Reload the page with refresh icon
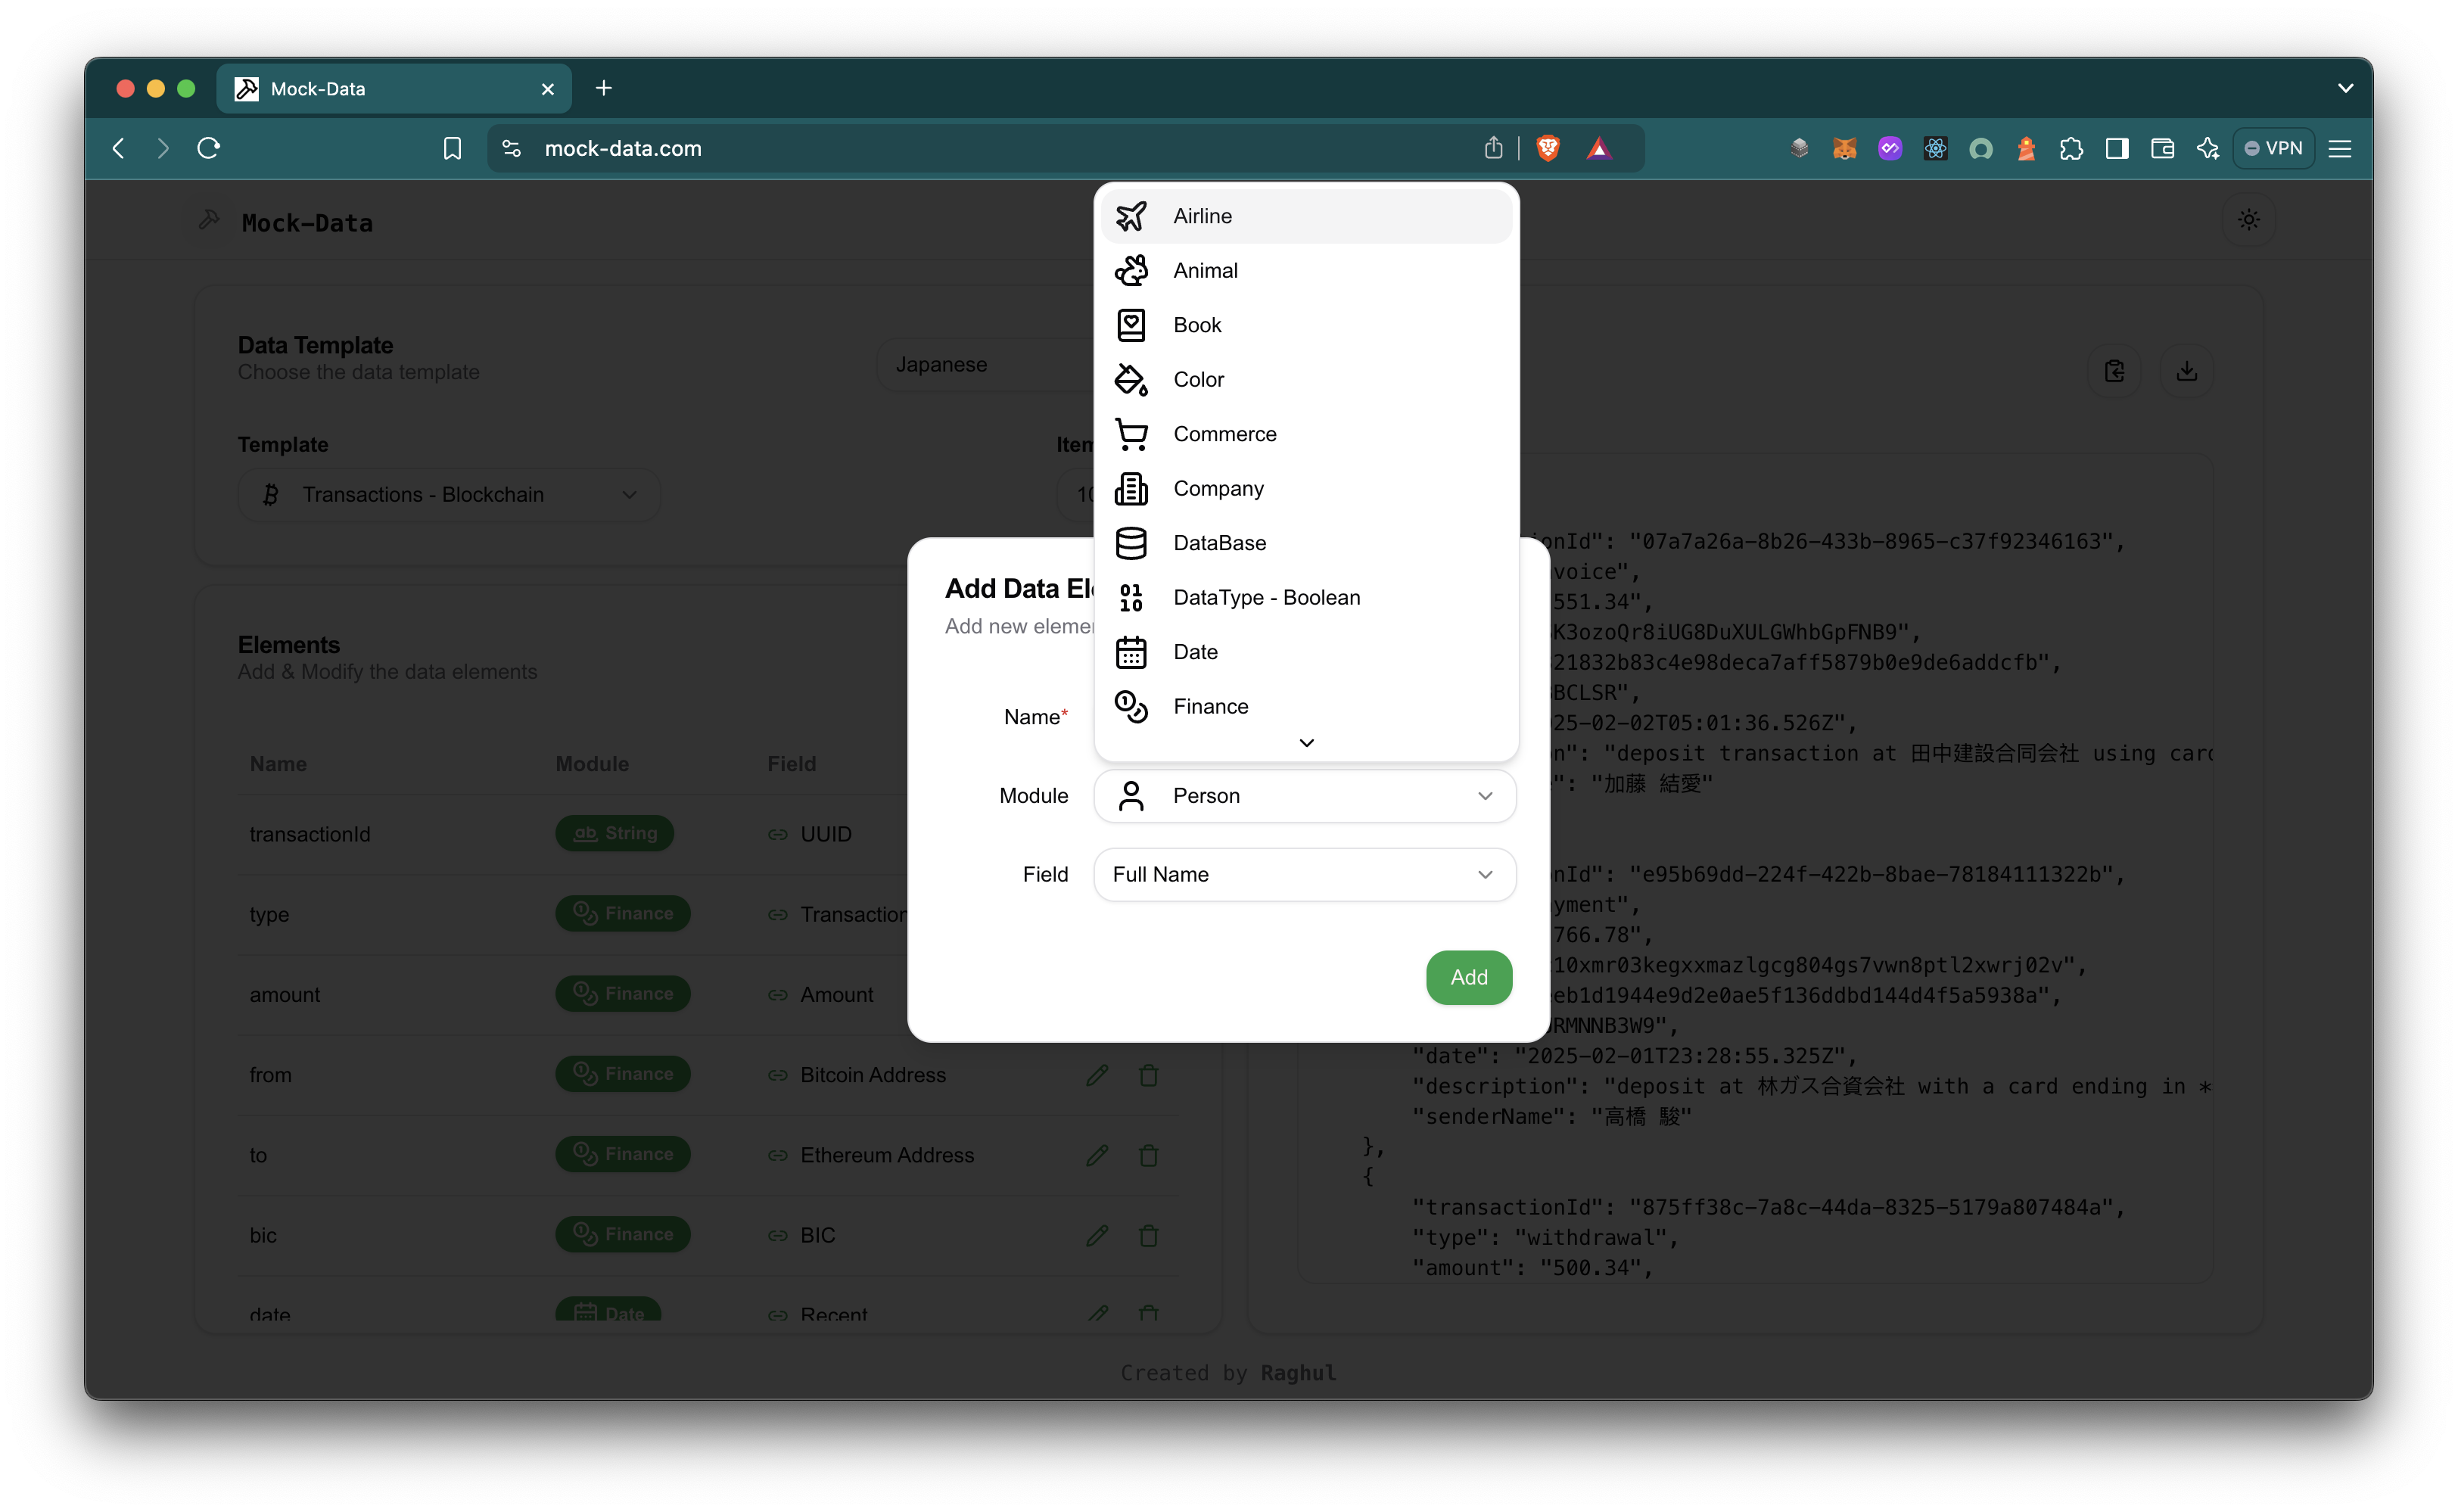The height and width of the screenshot is (1512, 2458). tap(208, 149)
